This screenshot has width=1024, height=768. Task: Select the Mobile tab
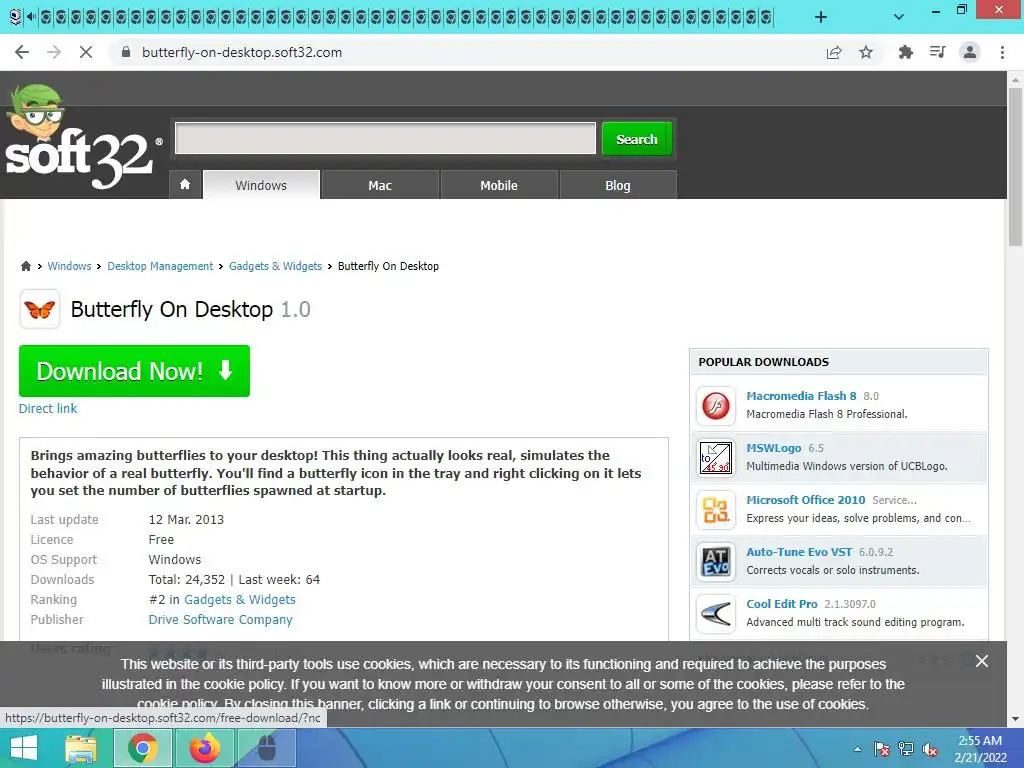499,185
